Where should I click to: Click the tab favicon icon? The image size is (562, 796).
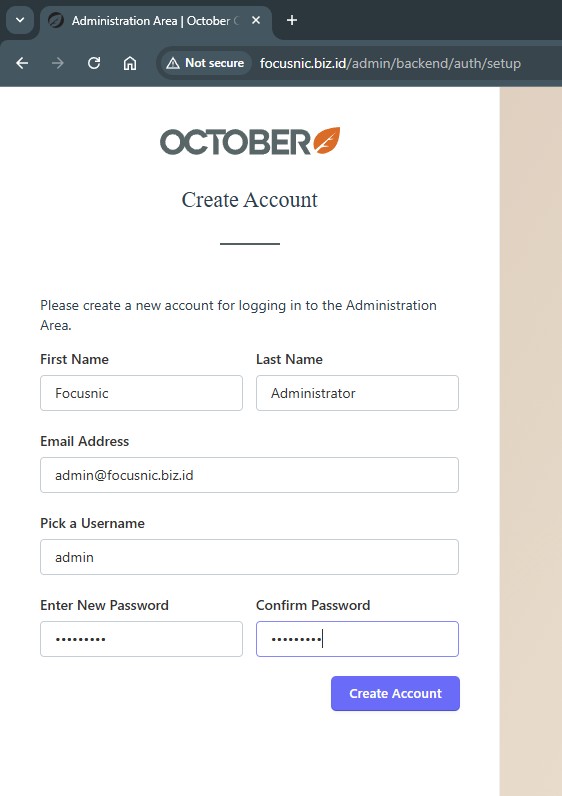click(x=56, y=21)
